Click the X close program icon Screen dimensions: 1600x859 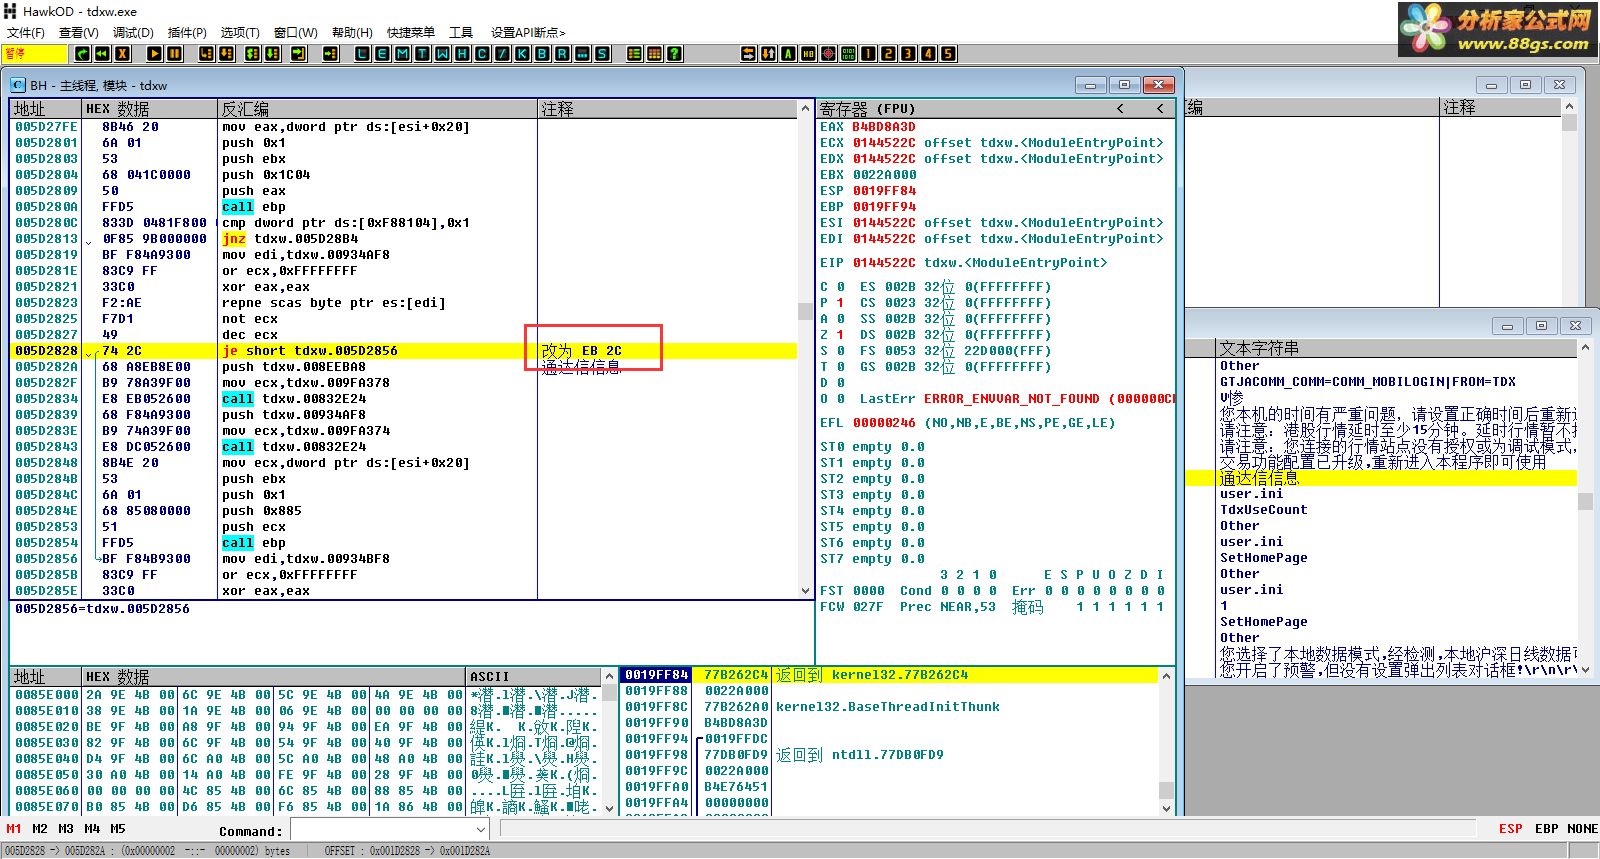pyautogui.click(x=122, y=54)
